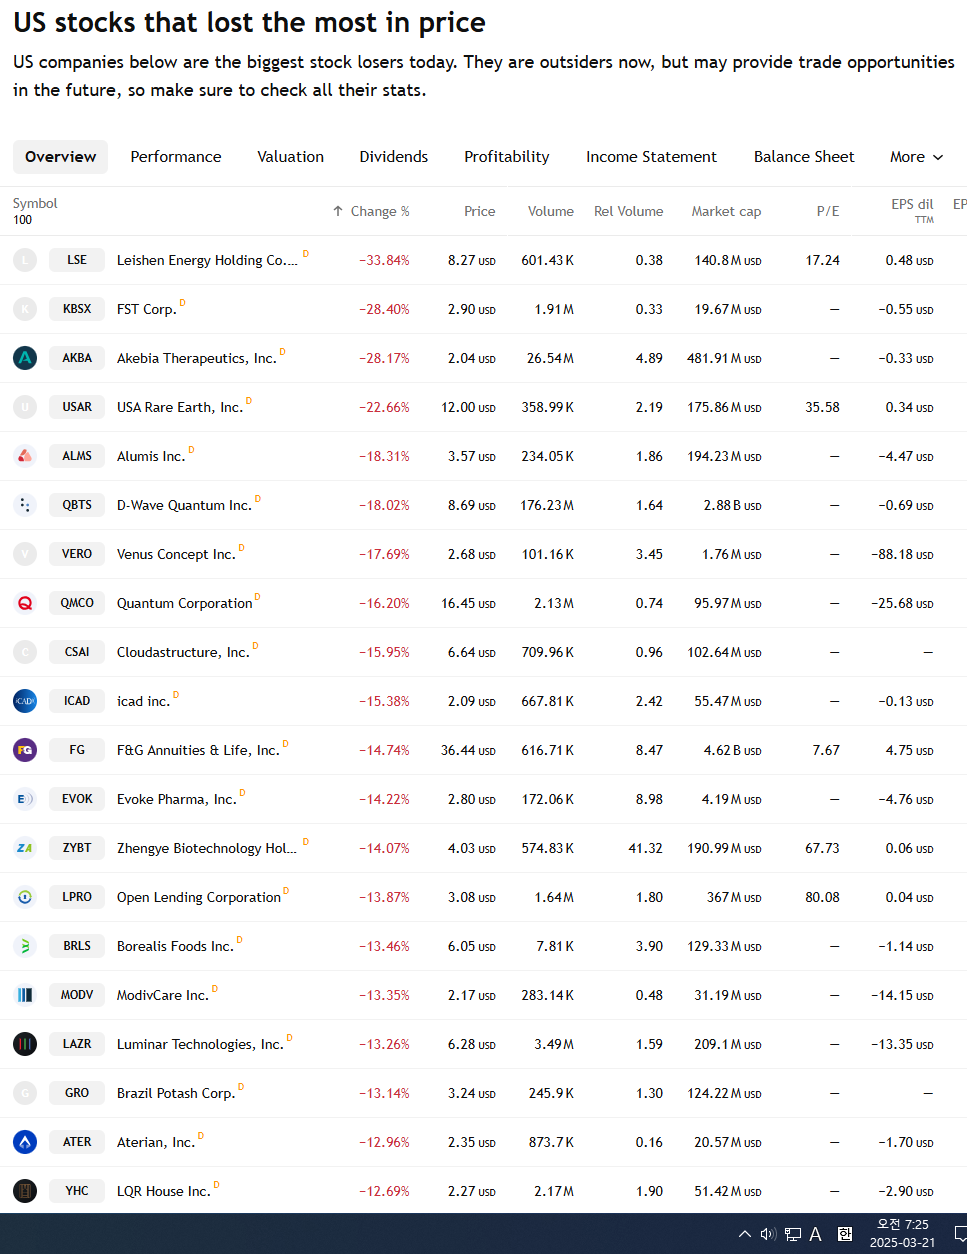Click the USA Rare Earth logo icon
The height and width of the screenshot is (1254, 967).
pyautogui.click(x=25, y=407)
